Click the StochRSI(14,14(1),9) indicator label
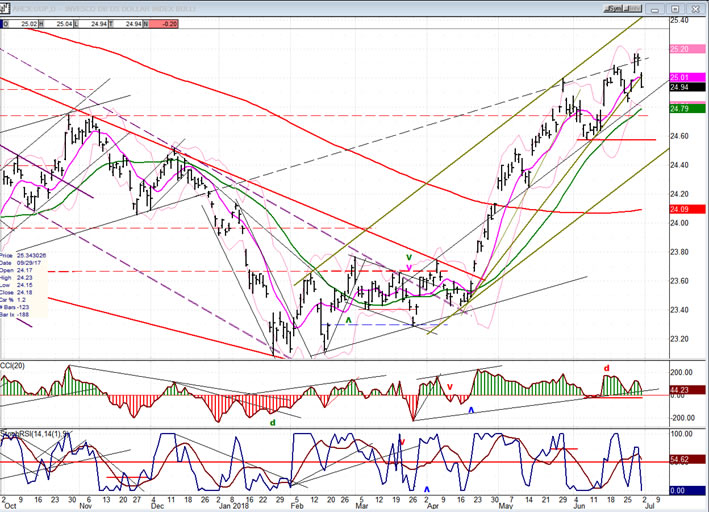709x512 pixels. 35,434
